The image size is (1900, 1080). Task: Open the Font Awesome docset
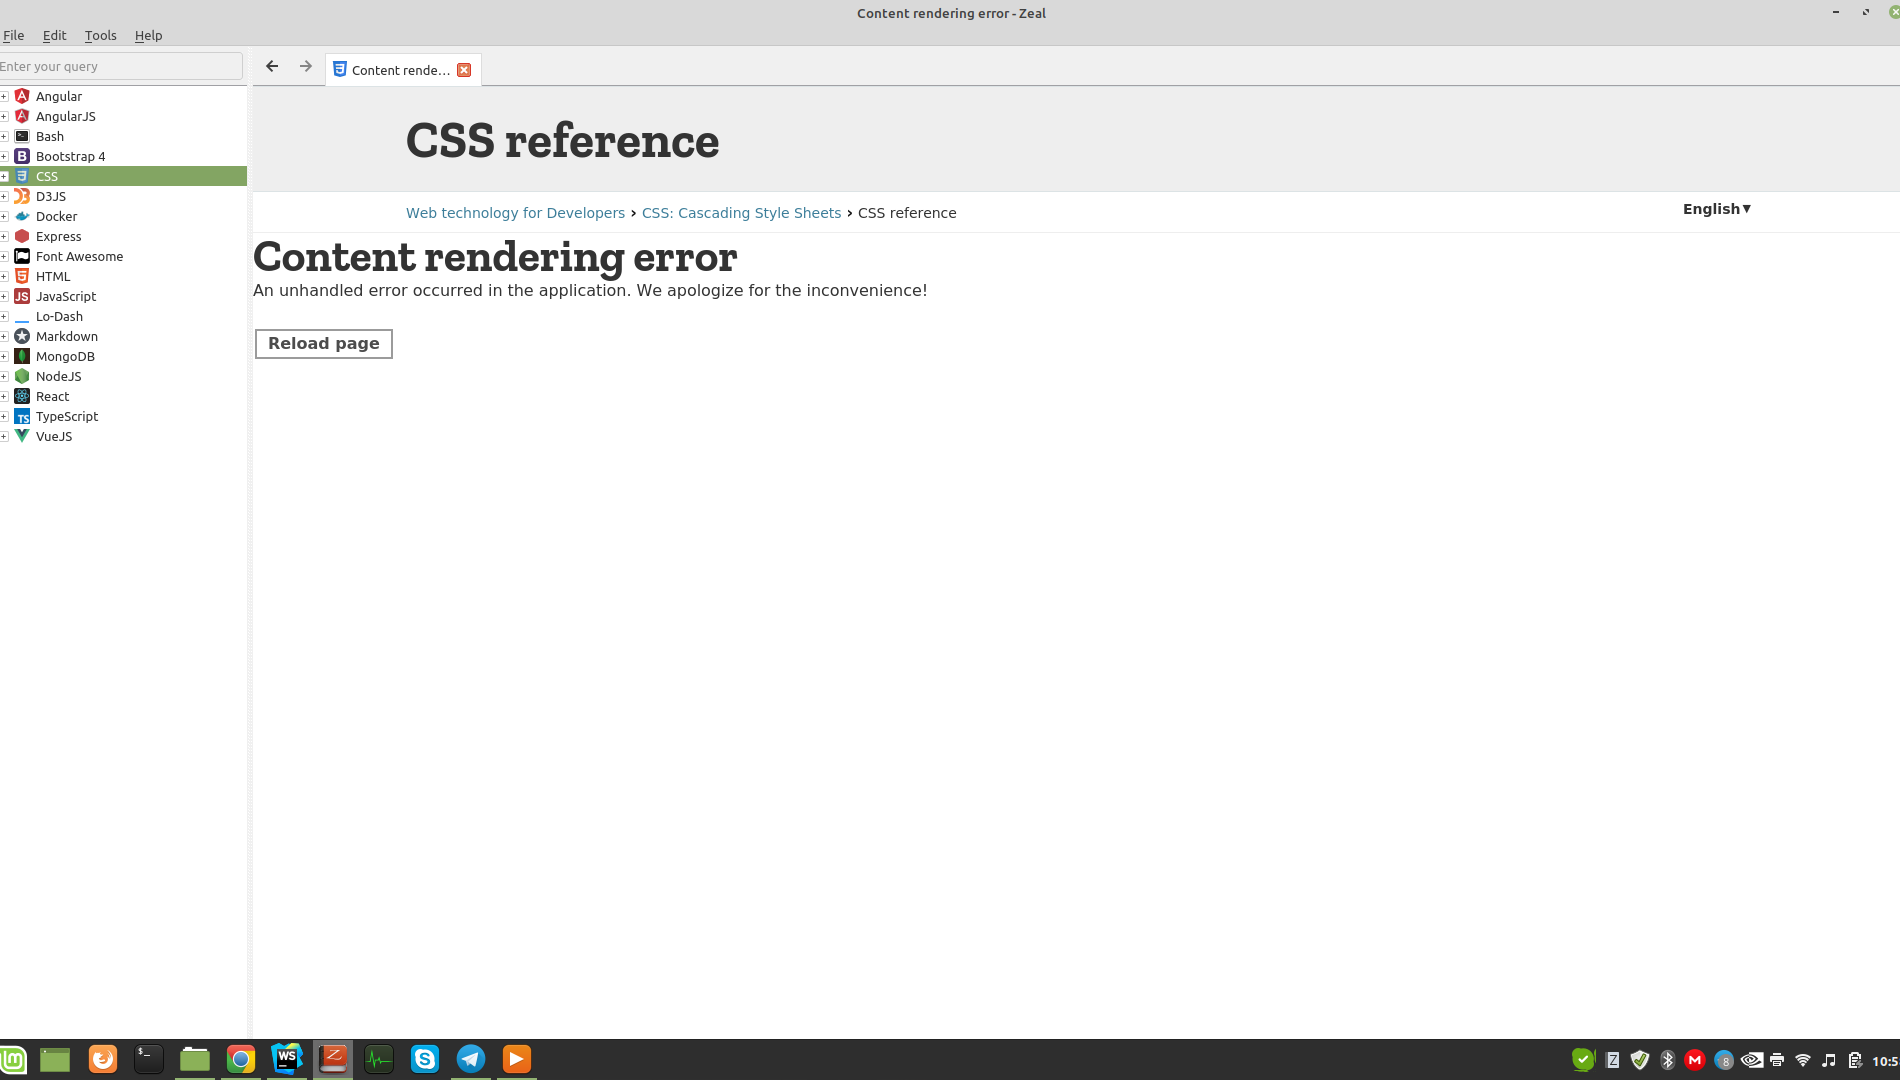79,256
